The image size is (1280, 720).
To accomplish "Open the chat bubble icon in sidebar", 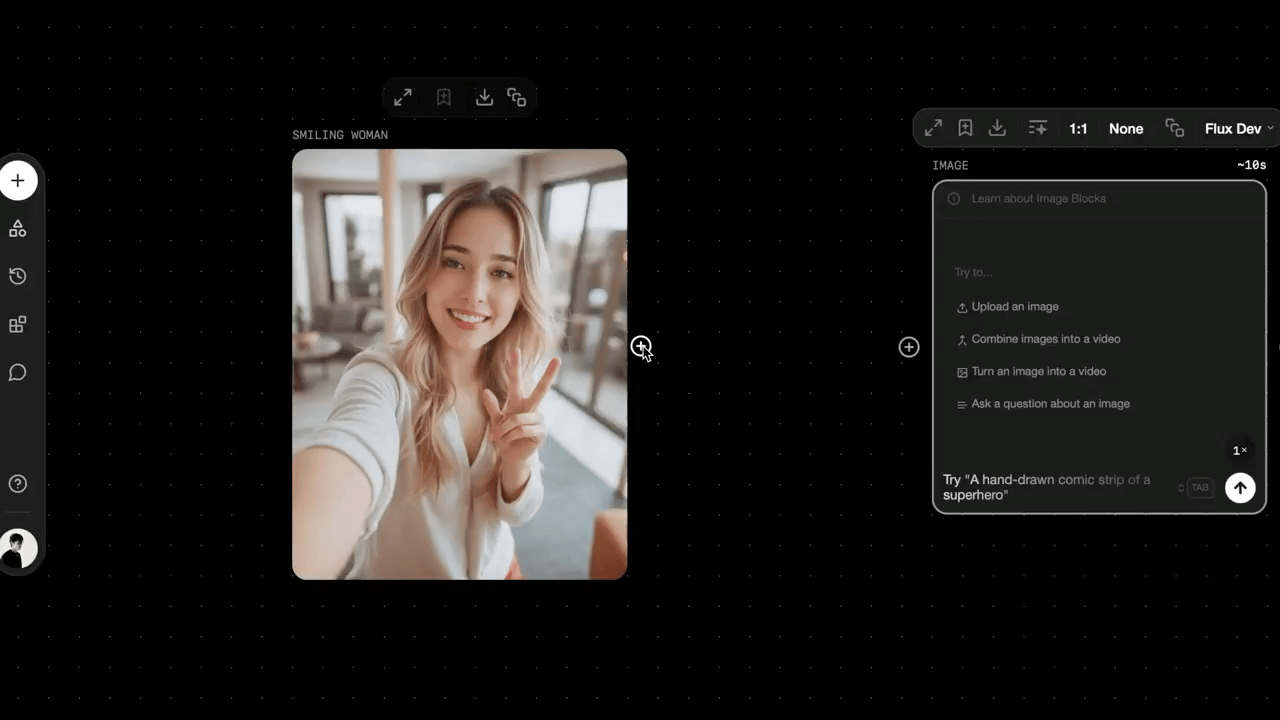I will [18, 373].
